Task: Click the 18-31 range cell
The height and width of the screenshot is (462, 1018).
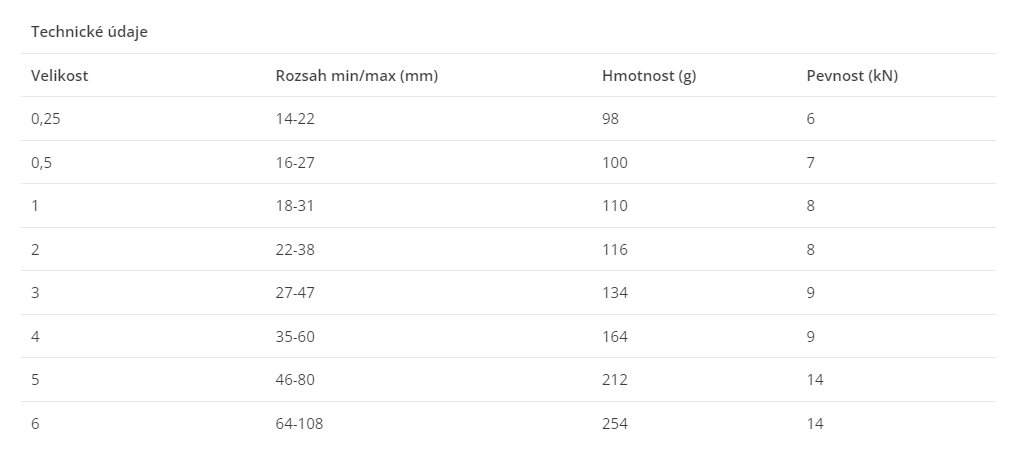Action: [x=295, y=206]
